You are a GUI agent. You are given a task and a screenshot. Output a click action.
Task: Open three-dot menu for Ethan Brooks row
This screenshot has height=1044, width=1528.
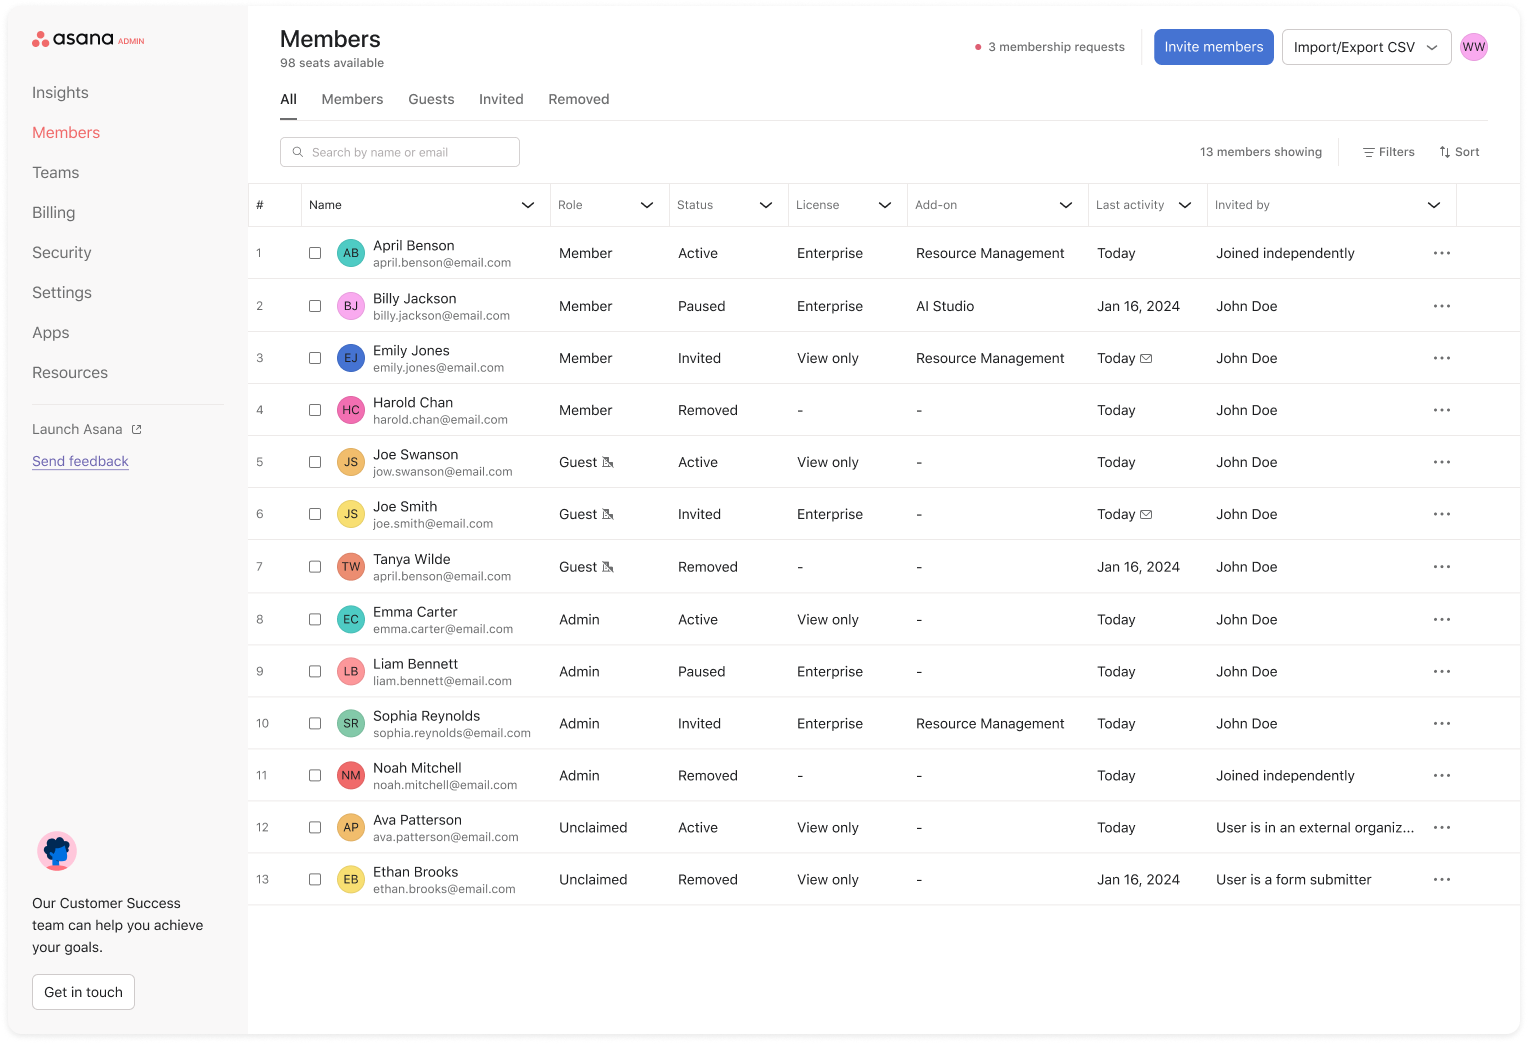tap(1441, 880)
